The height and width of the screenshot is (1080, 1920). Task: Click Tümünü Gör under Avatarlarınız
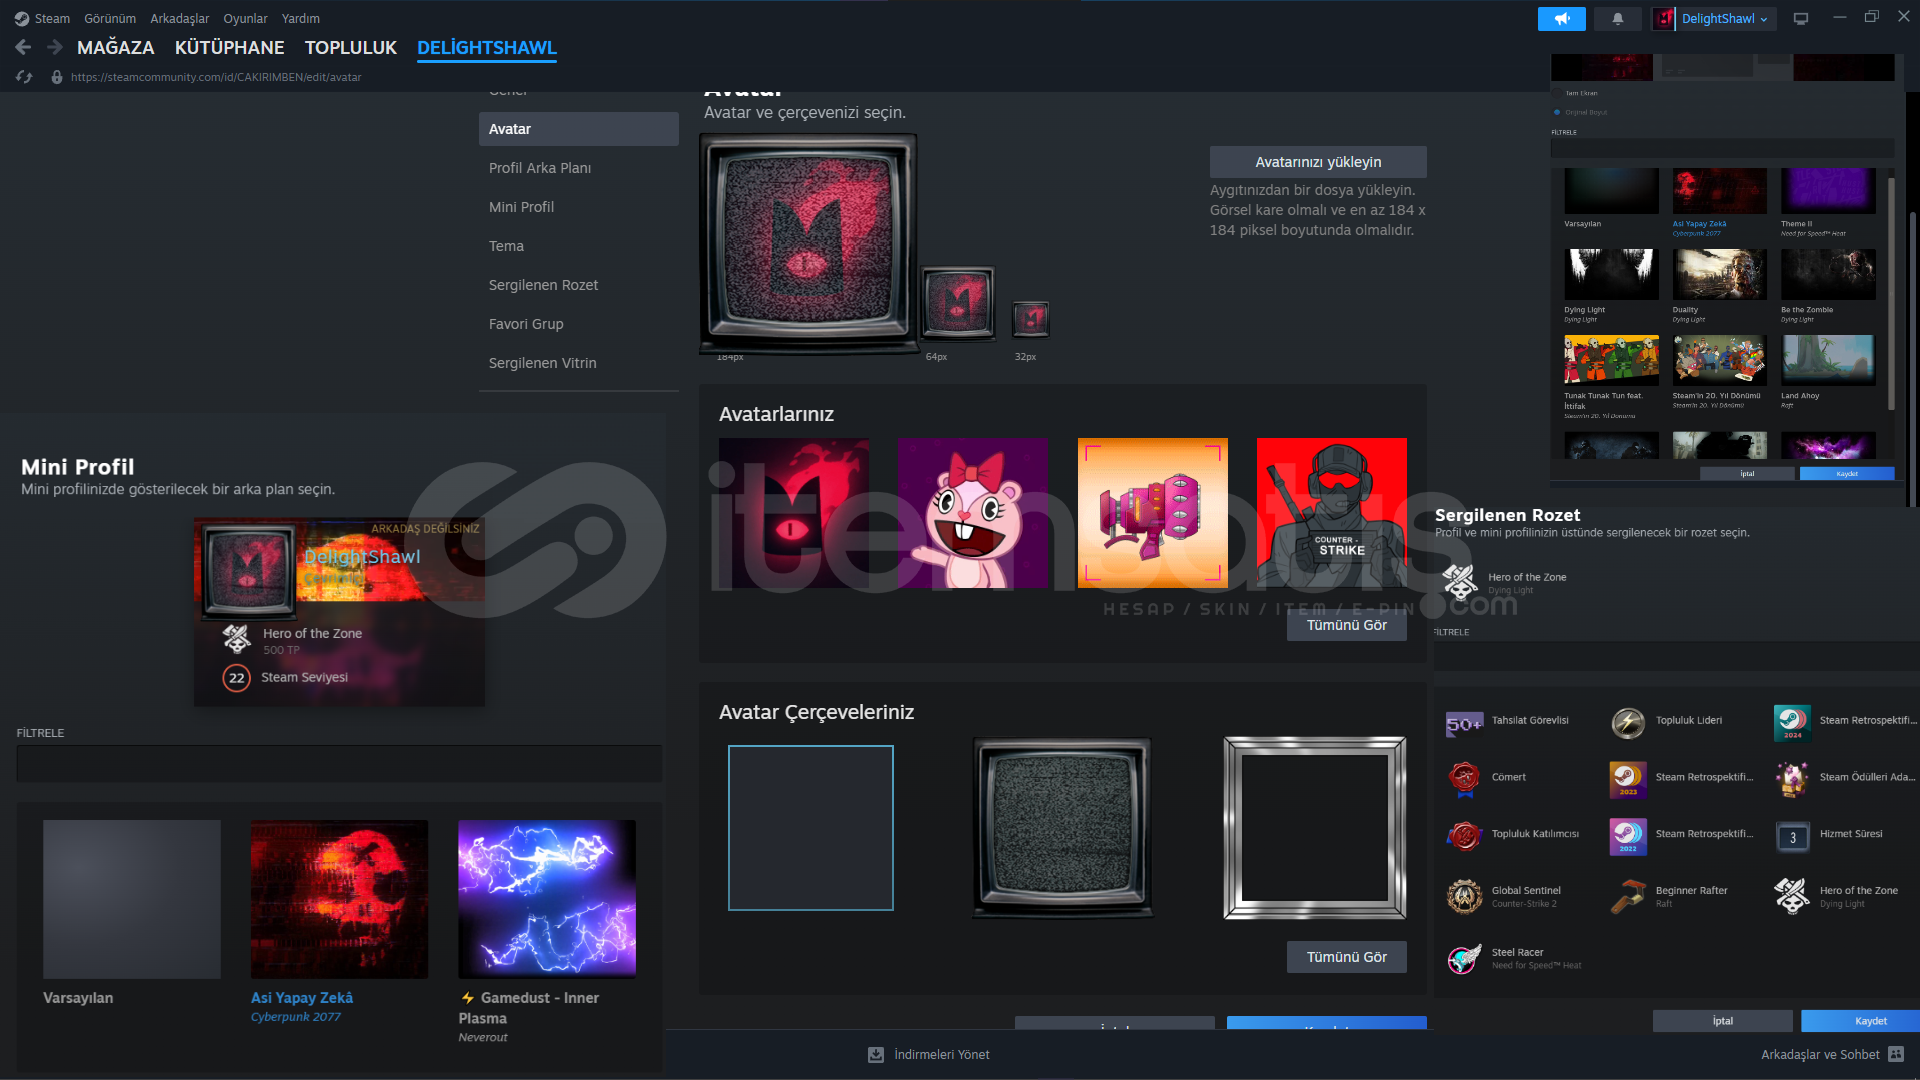(x=1346, y=625)
